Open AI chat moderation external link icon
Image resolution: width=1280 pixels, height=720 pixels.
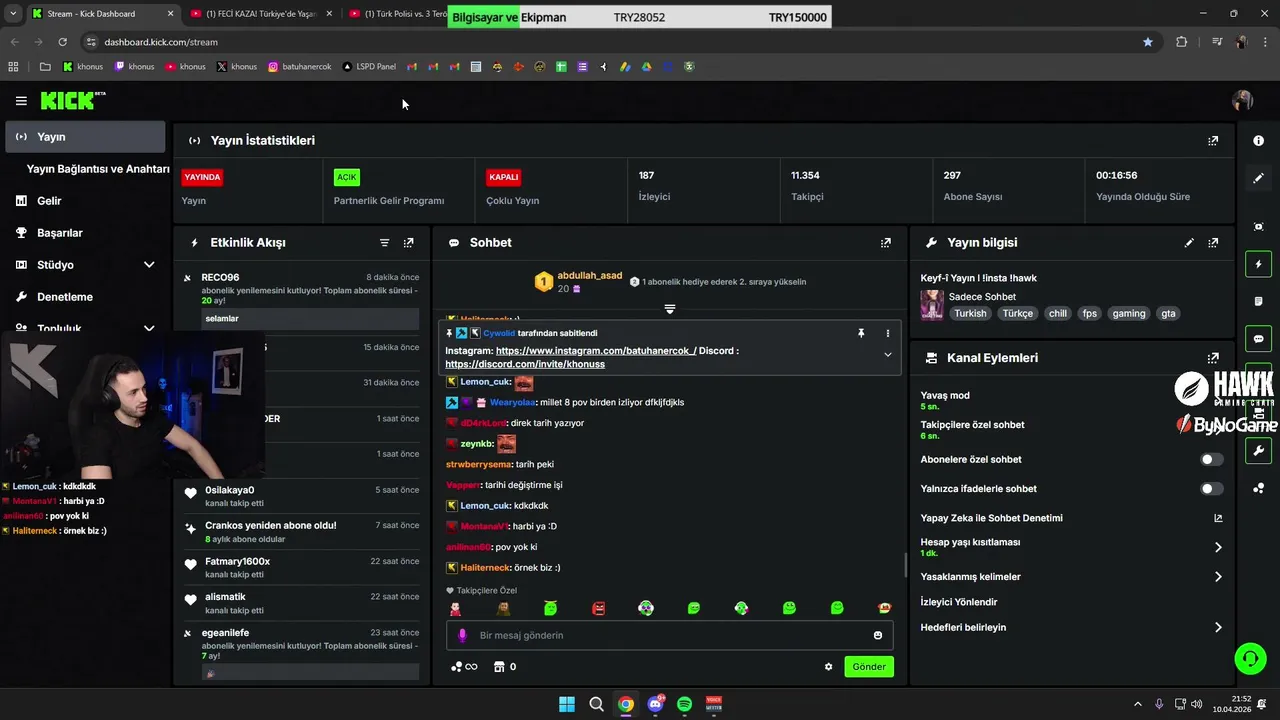tap(1218, 518)
